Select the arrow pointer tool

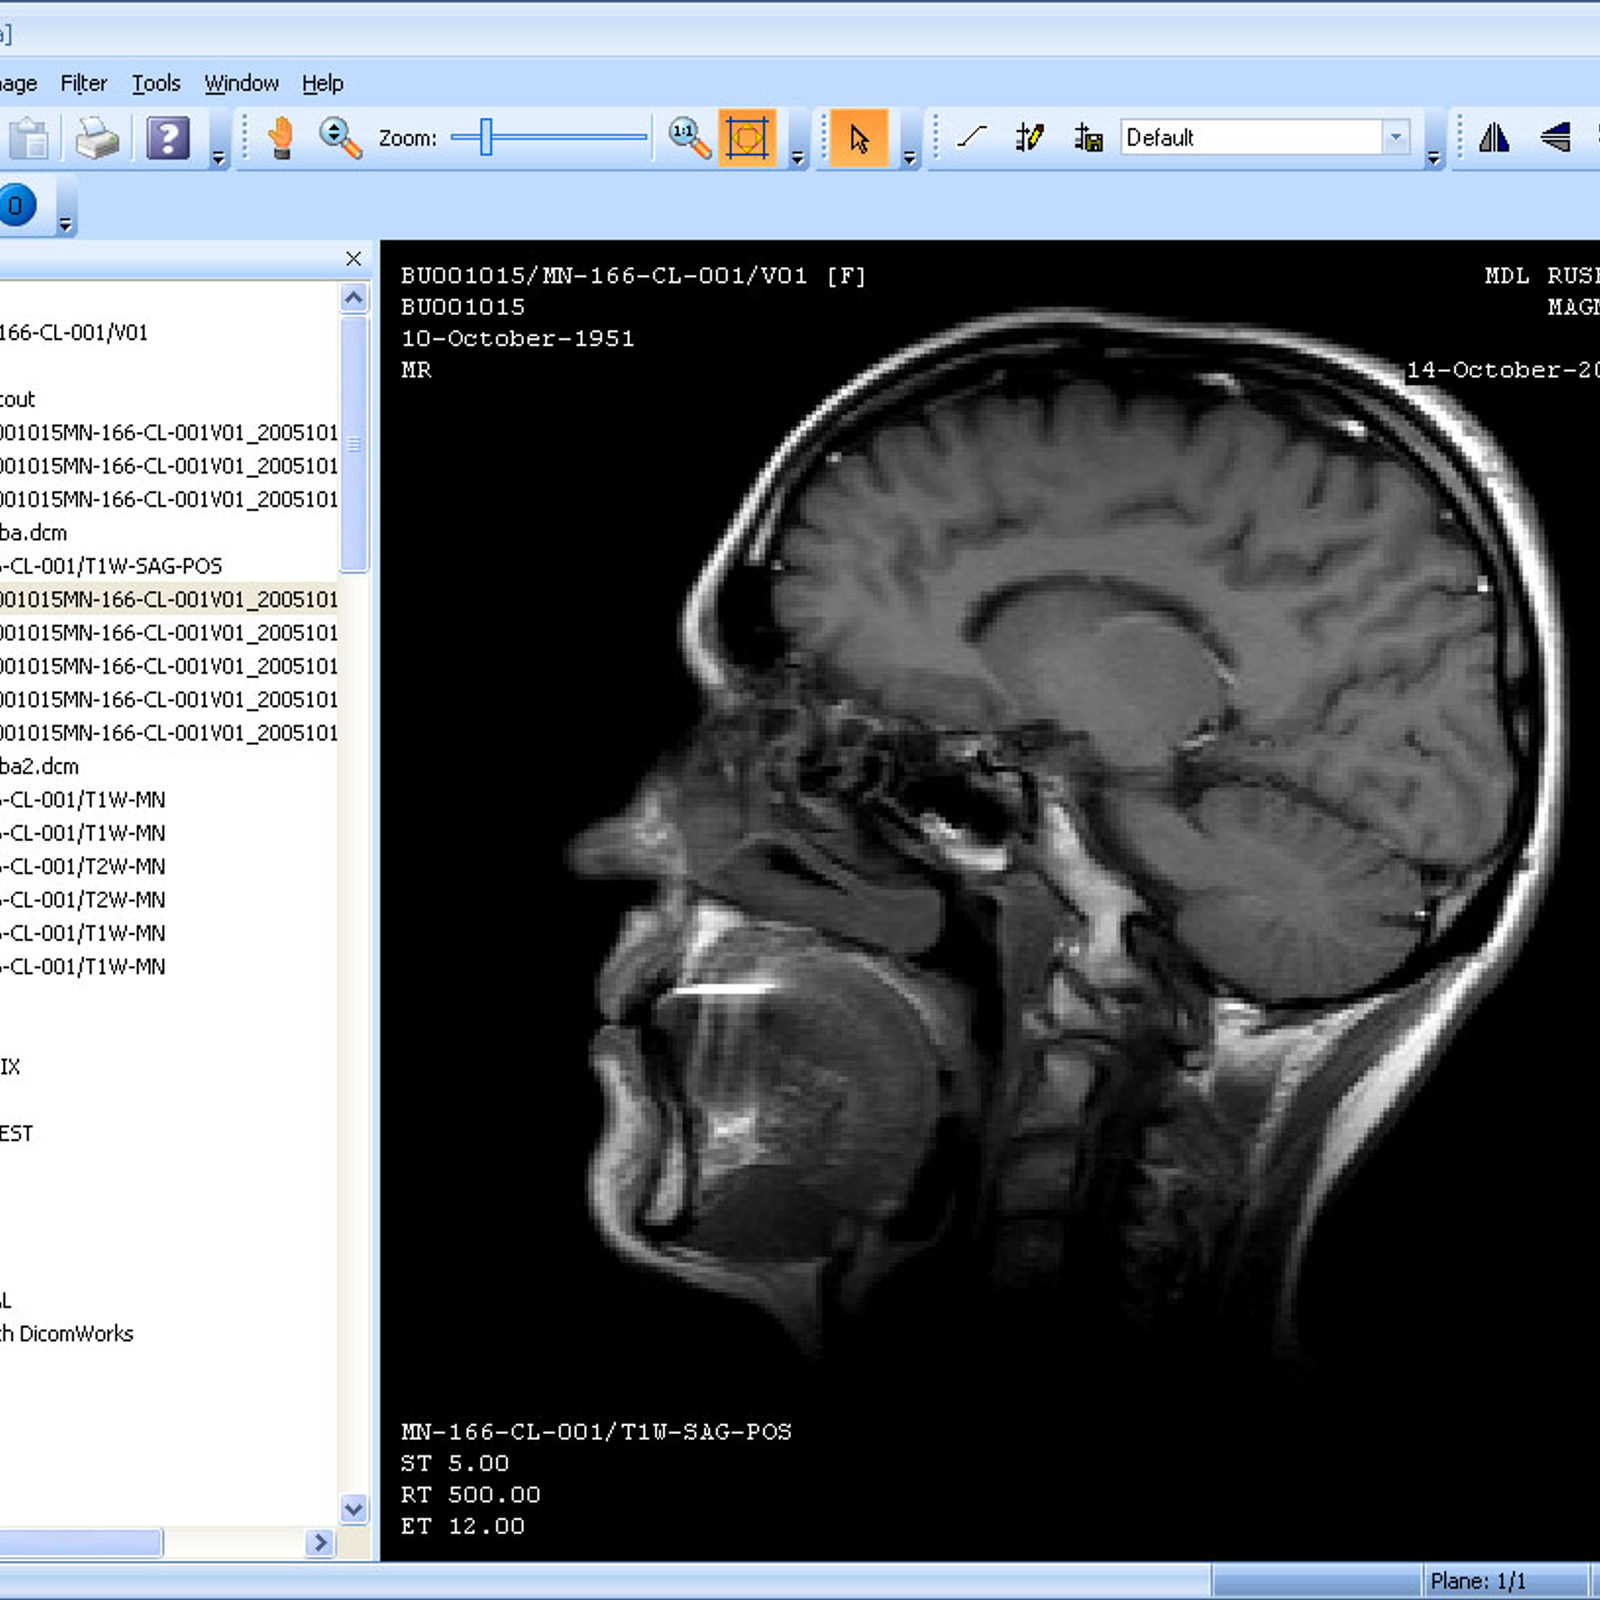[858, 138]
